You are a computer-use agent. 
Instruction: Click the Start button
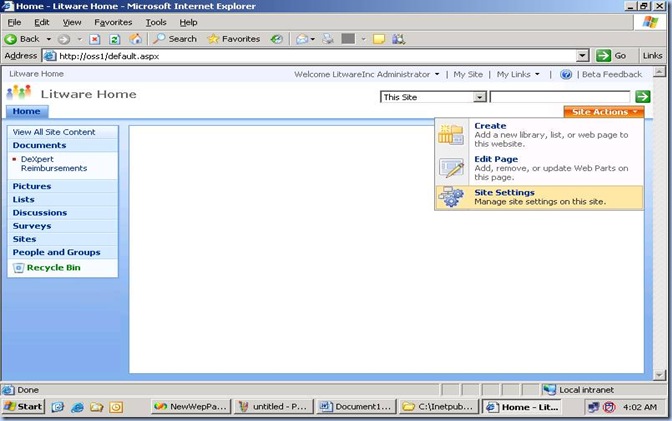click(23, 406)
